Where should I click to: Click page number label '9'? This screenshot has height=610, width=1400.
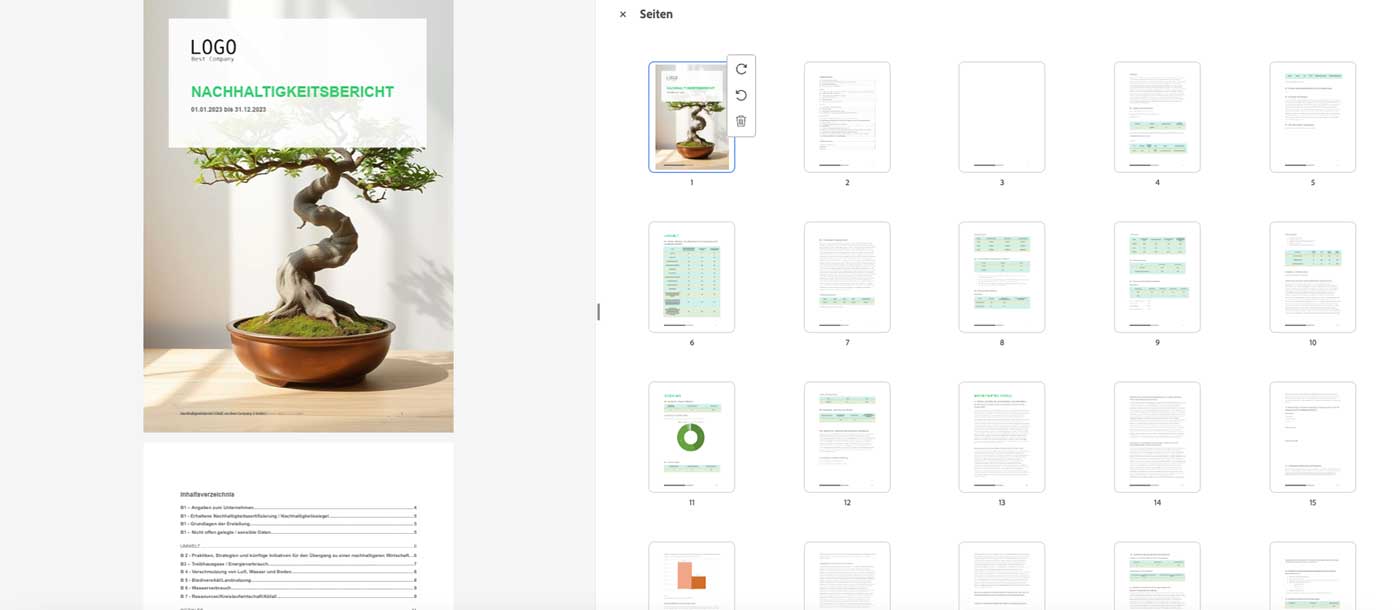pos(1157,343)
